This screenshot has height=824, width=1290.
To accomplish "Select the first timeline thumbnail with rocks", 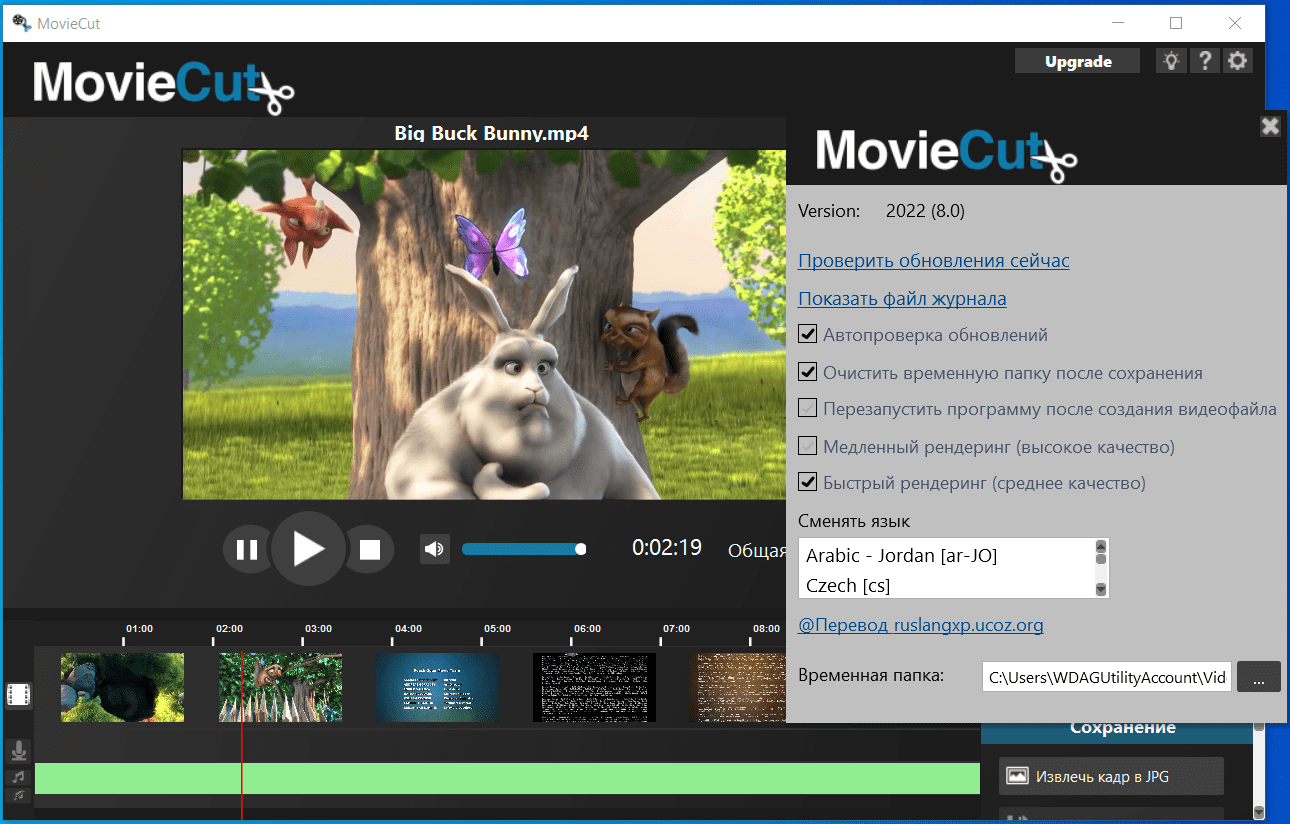I will tap(122, 687).
